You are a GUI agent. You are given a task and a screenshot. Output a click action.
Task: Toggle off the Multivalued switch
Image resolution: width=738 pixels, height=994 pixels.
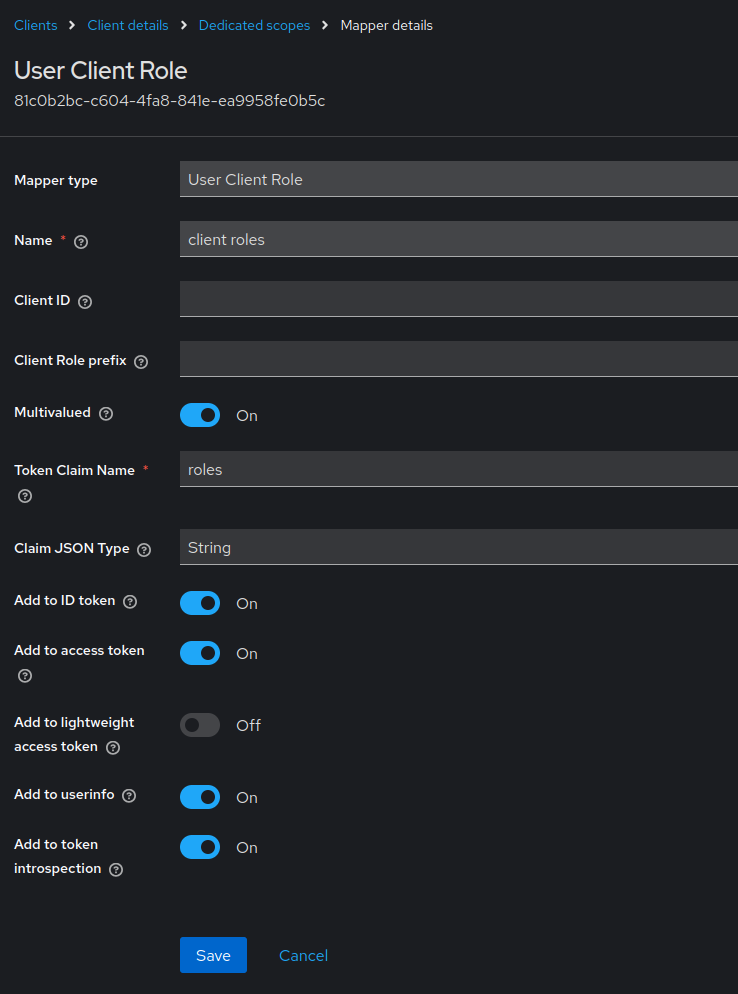[200, 415]
